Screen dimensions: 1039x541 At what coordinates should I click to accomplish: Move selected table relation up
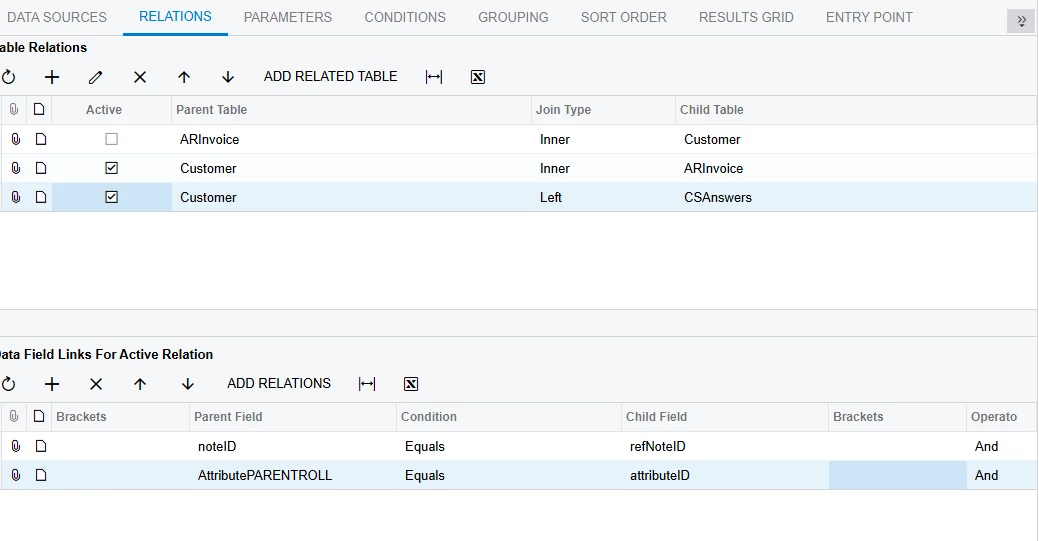[x=184, y=77]
